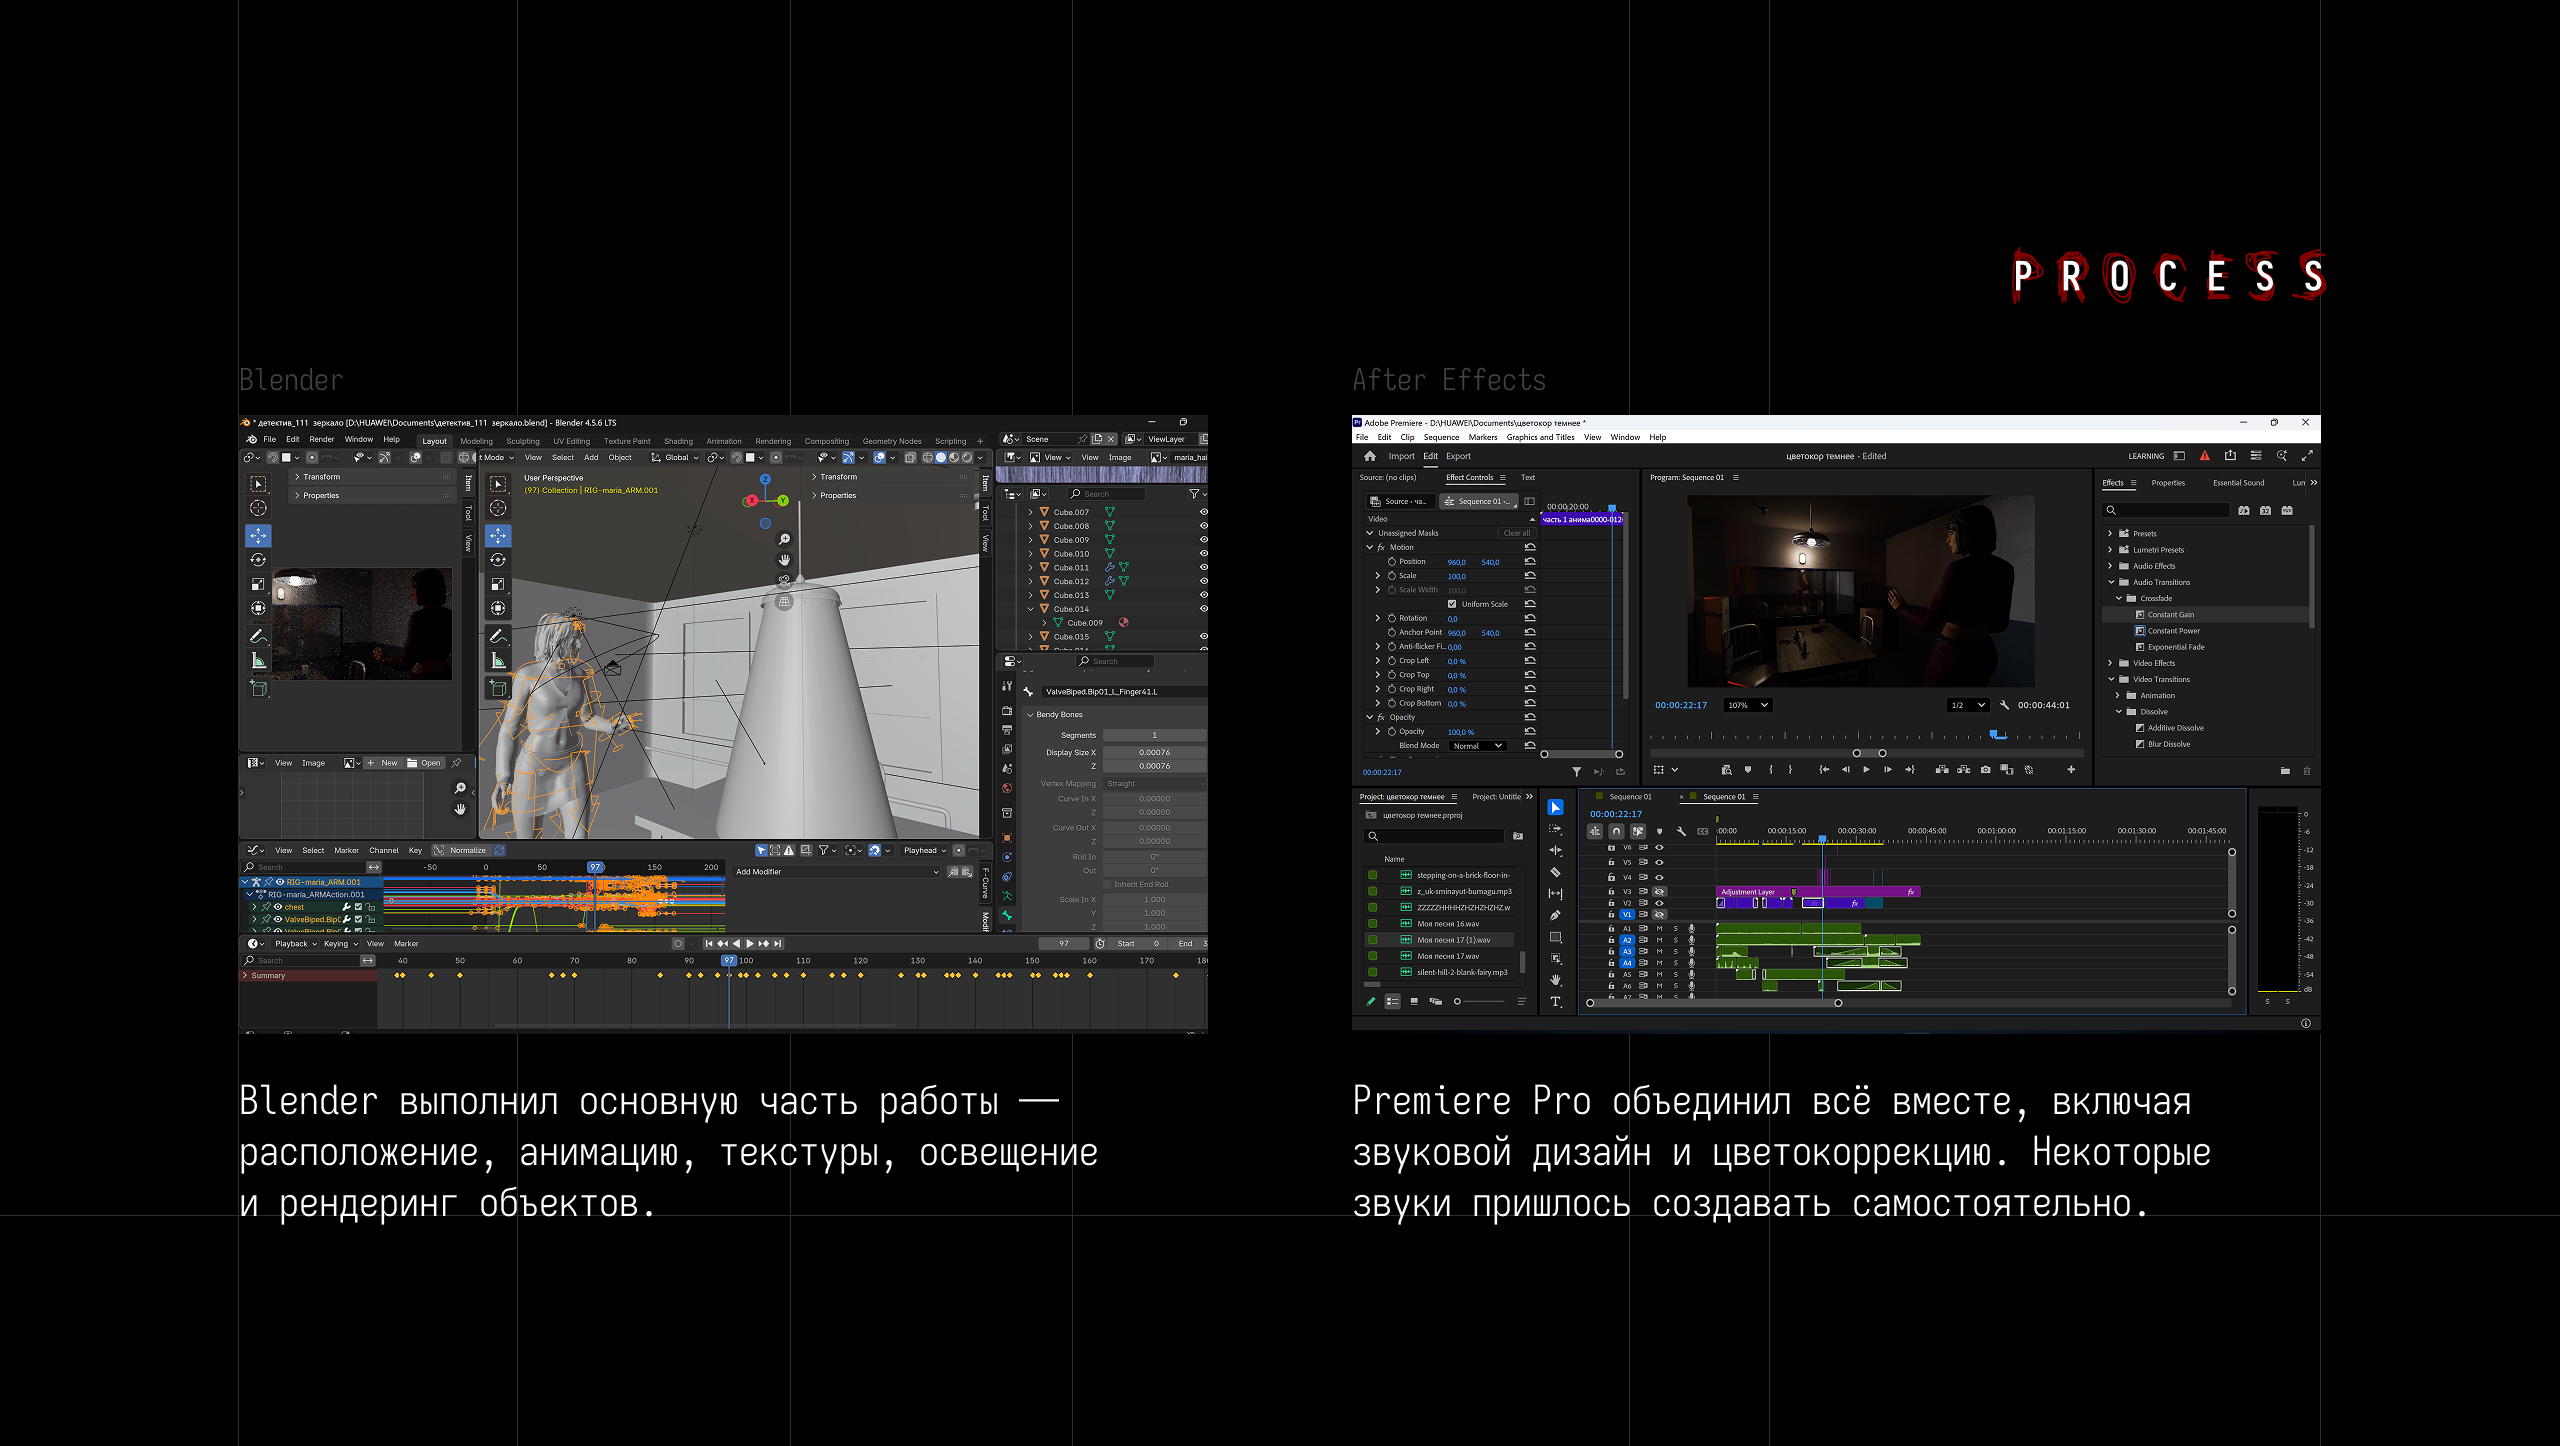Switch to Essential Sound tab in Premiere
The image size is (2560, 1446).
[2238, 483]
